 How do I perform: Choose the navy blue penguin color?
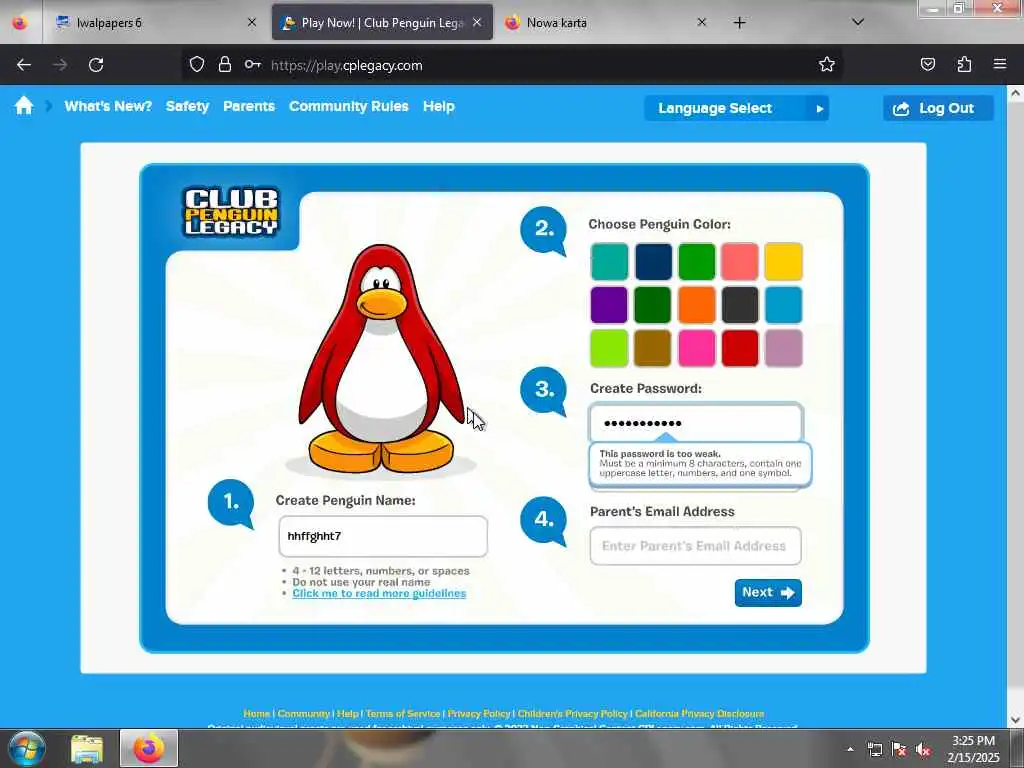click(x=653, y=261)
